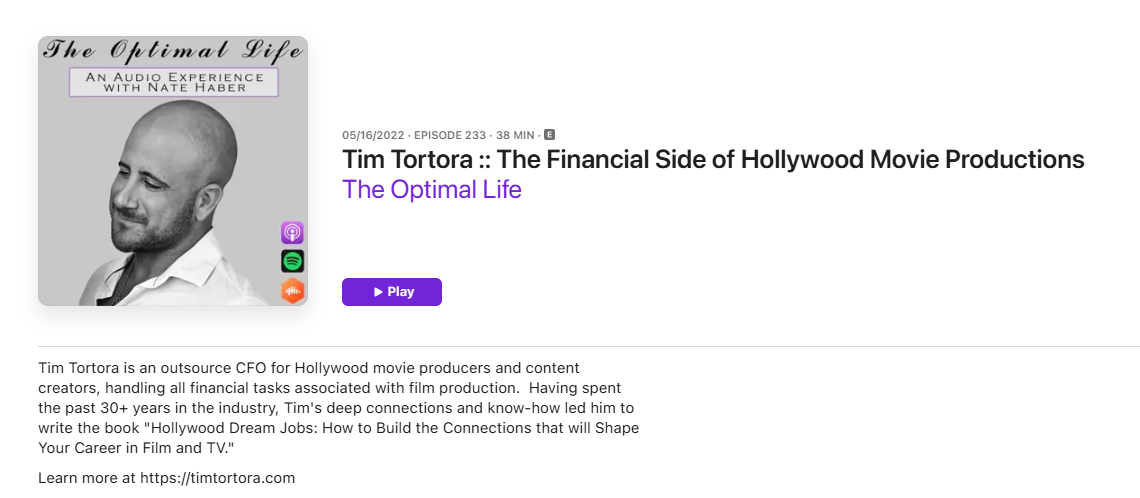Click the 38 MIN duration text
Screen dimensions: 1140x498
tap(517, 134)
